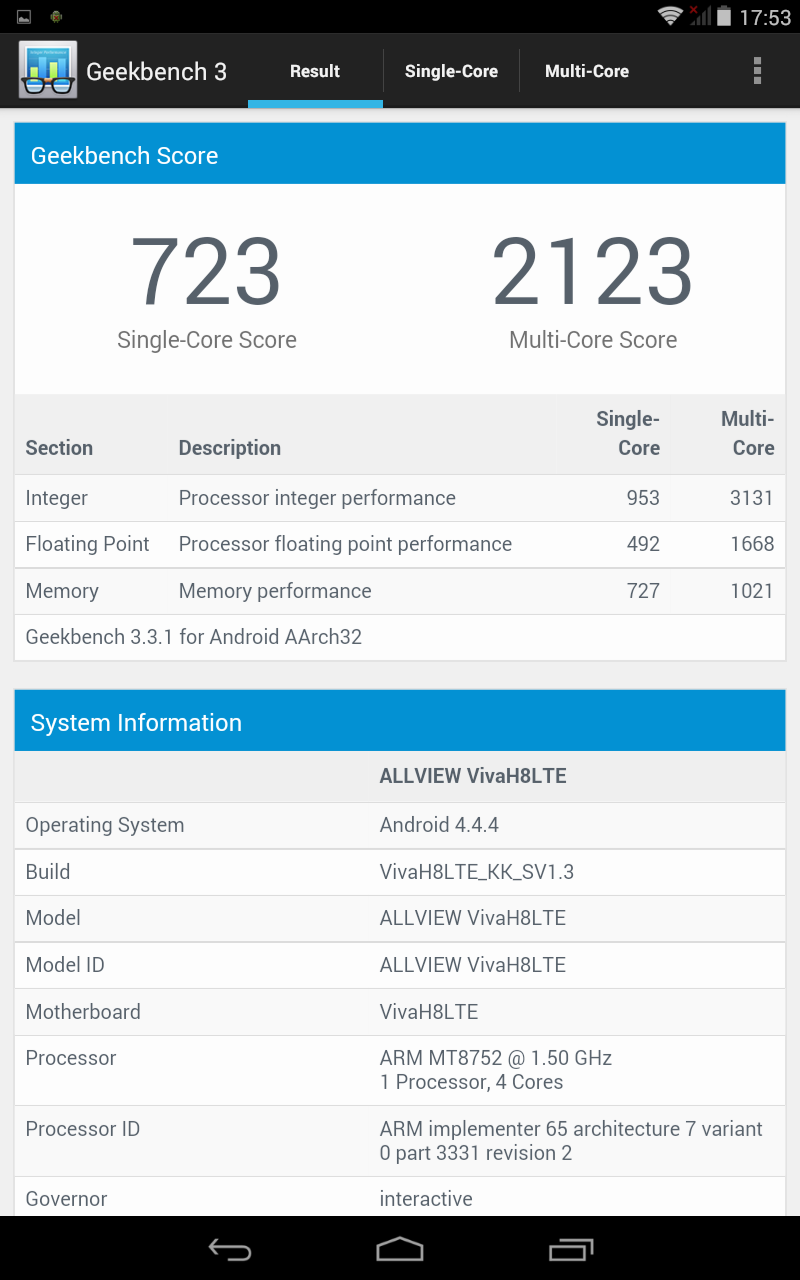Select the Result tab

click(315, 71)
